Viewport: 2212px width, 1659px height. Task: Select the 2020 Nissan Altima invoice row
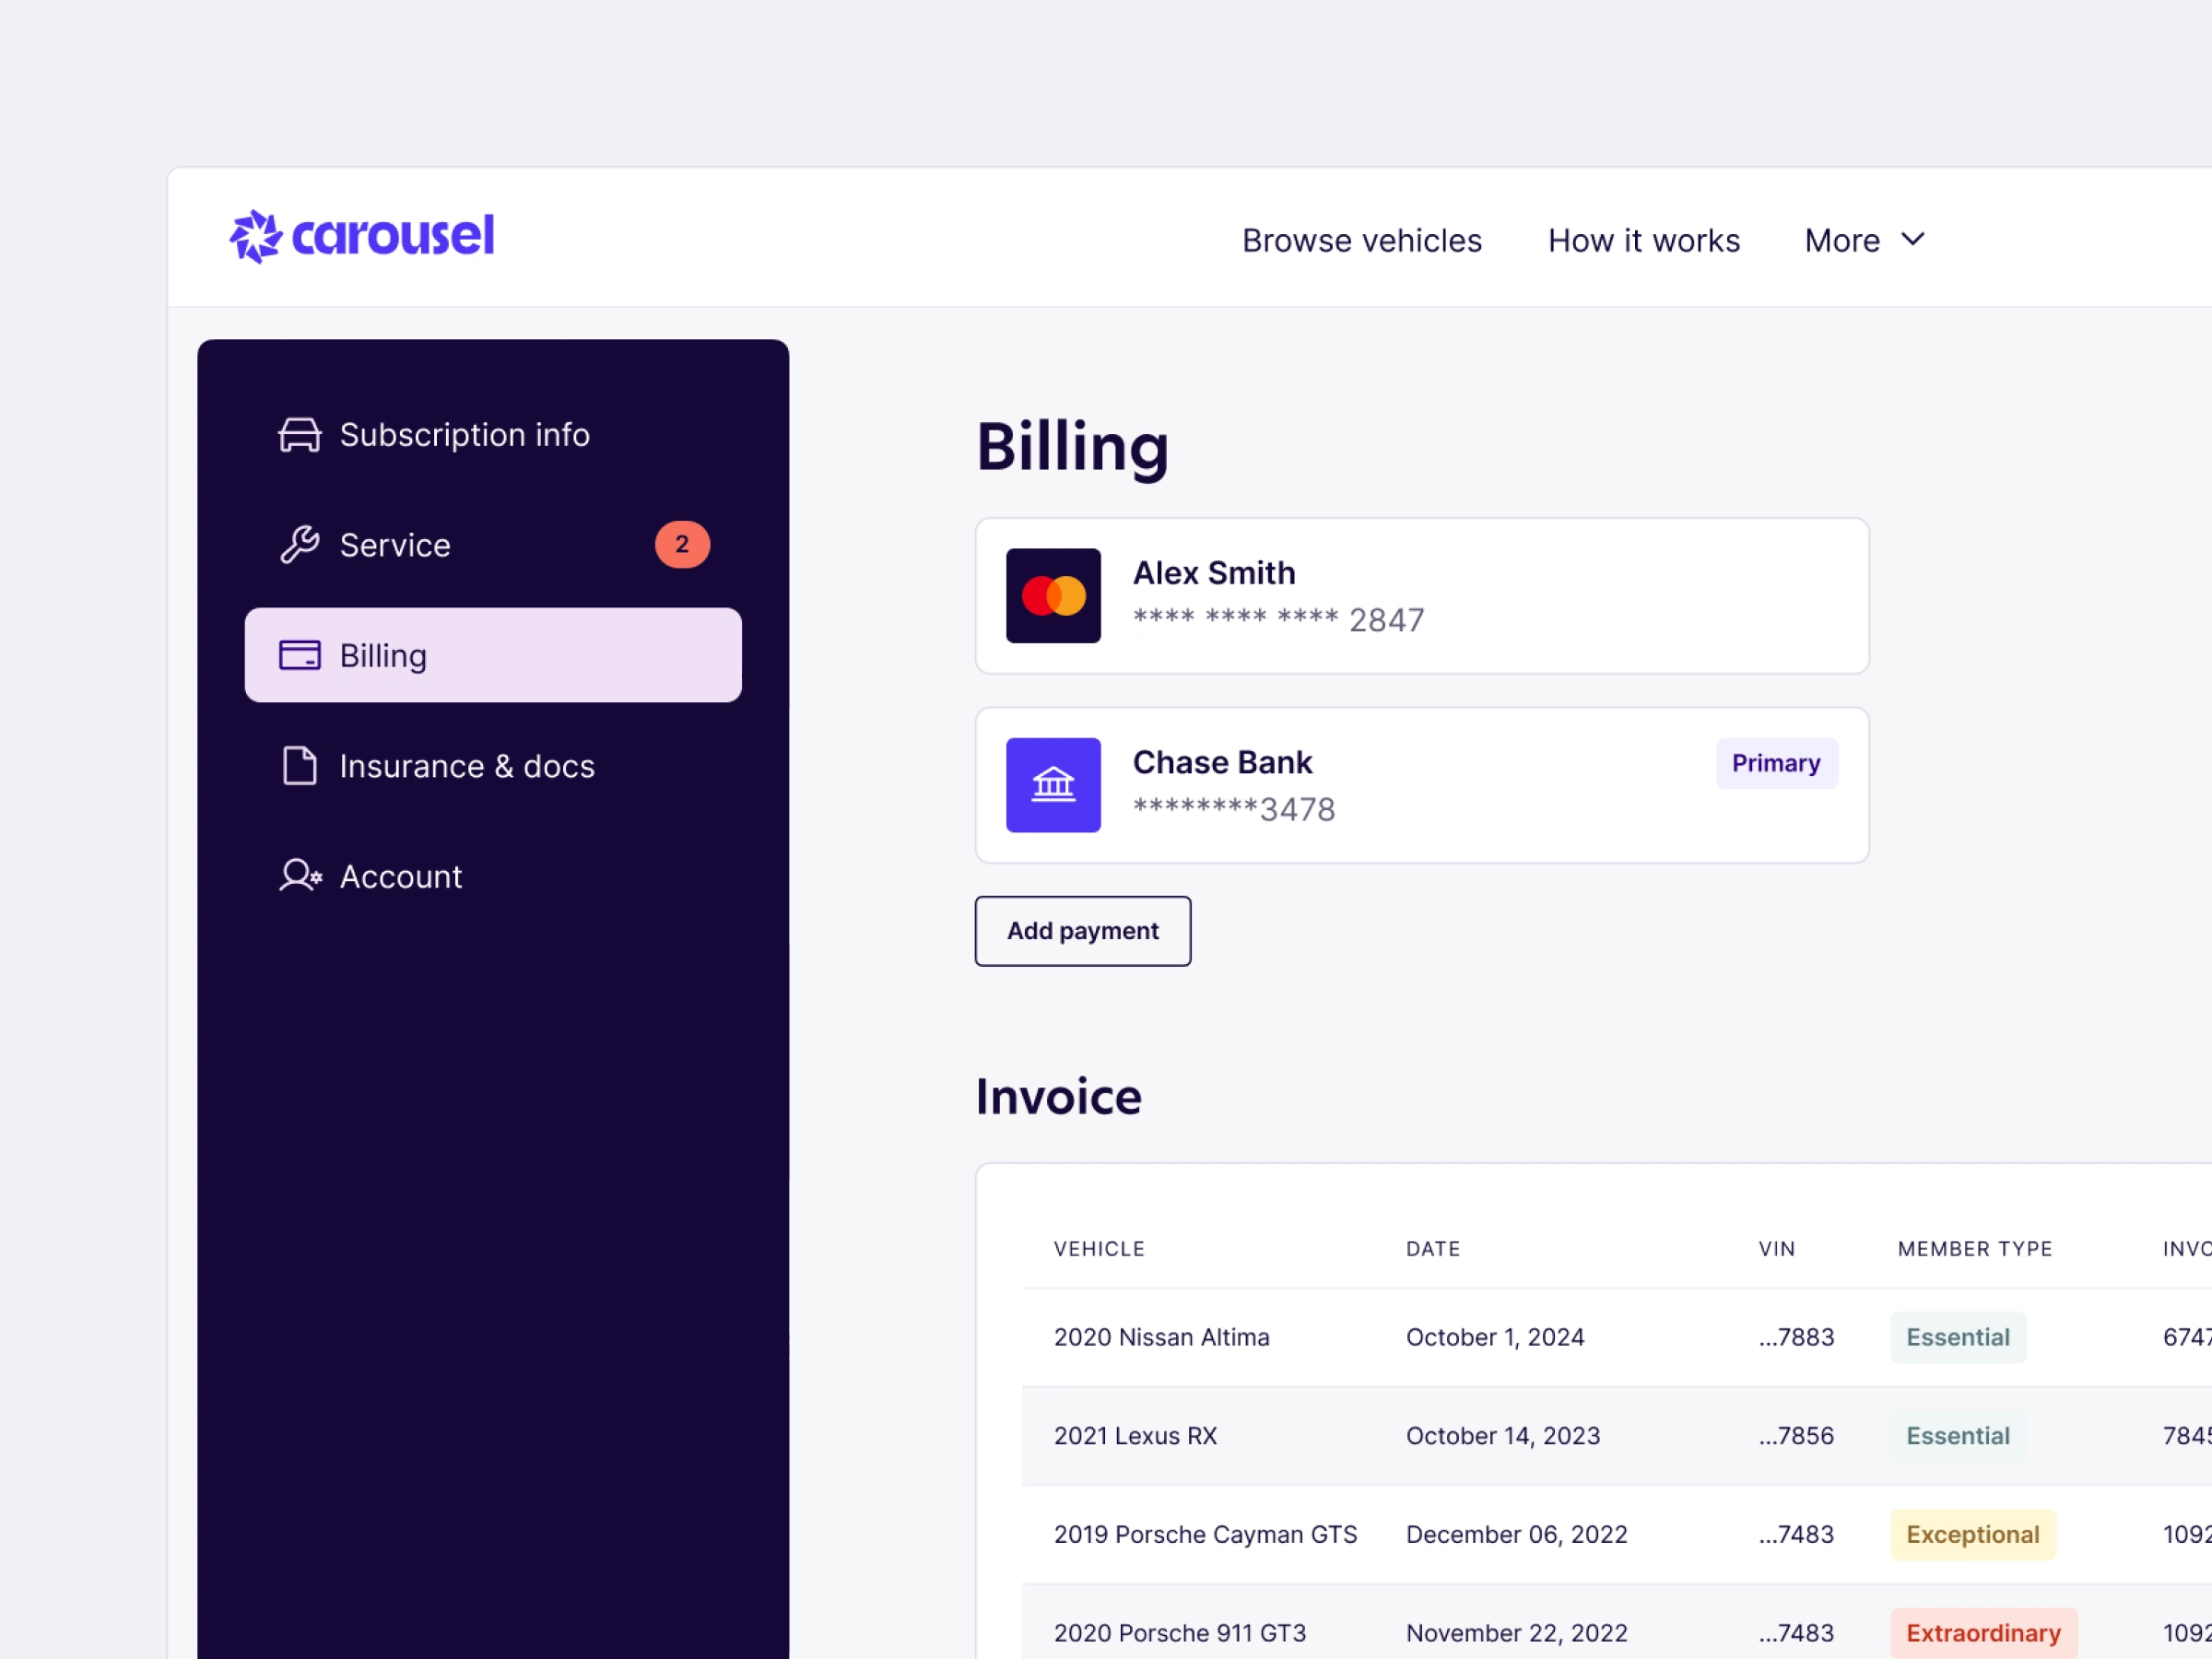click(x=1161, y=1337)
